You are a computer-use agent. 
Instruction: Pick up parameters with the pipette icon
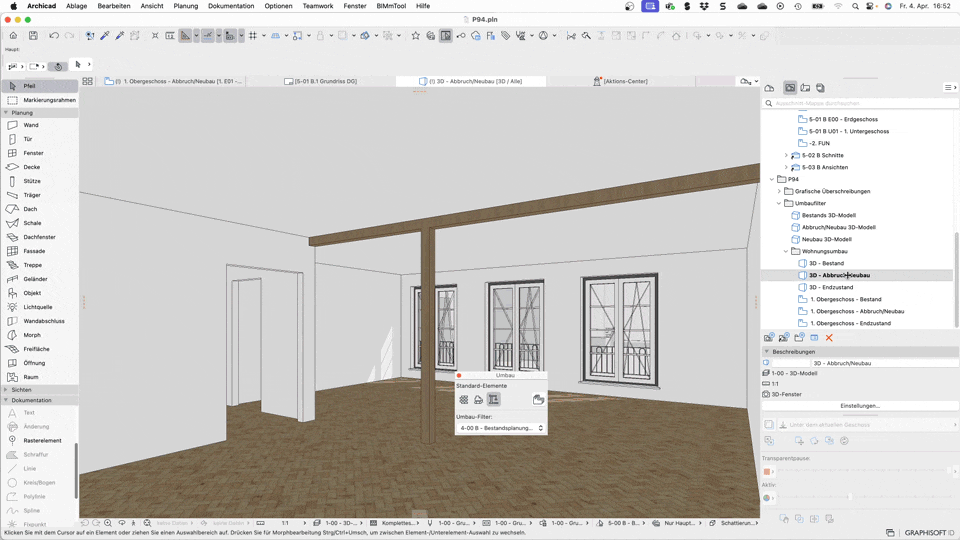click(x=105, y=36)
